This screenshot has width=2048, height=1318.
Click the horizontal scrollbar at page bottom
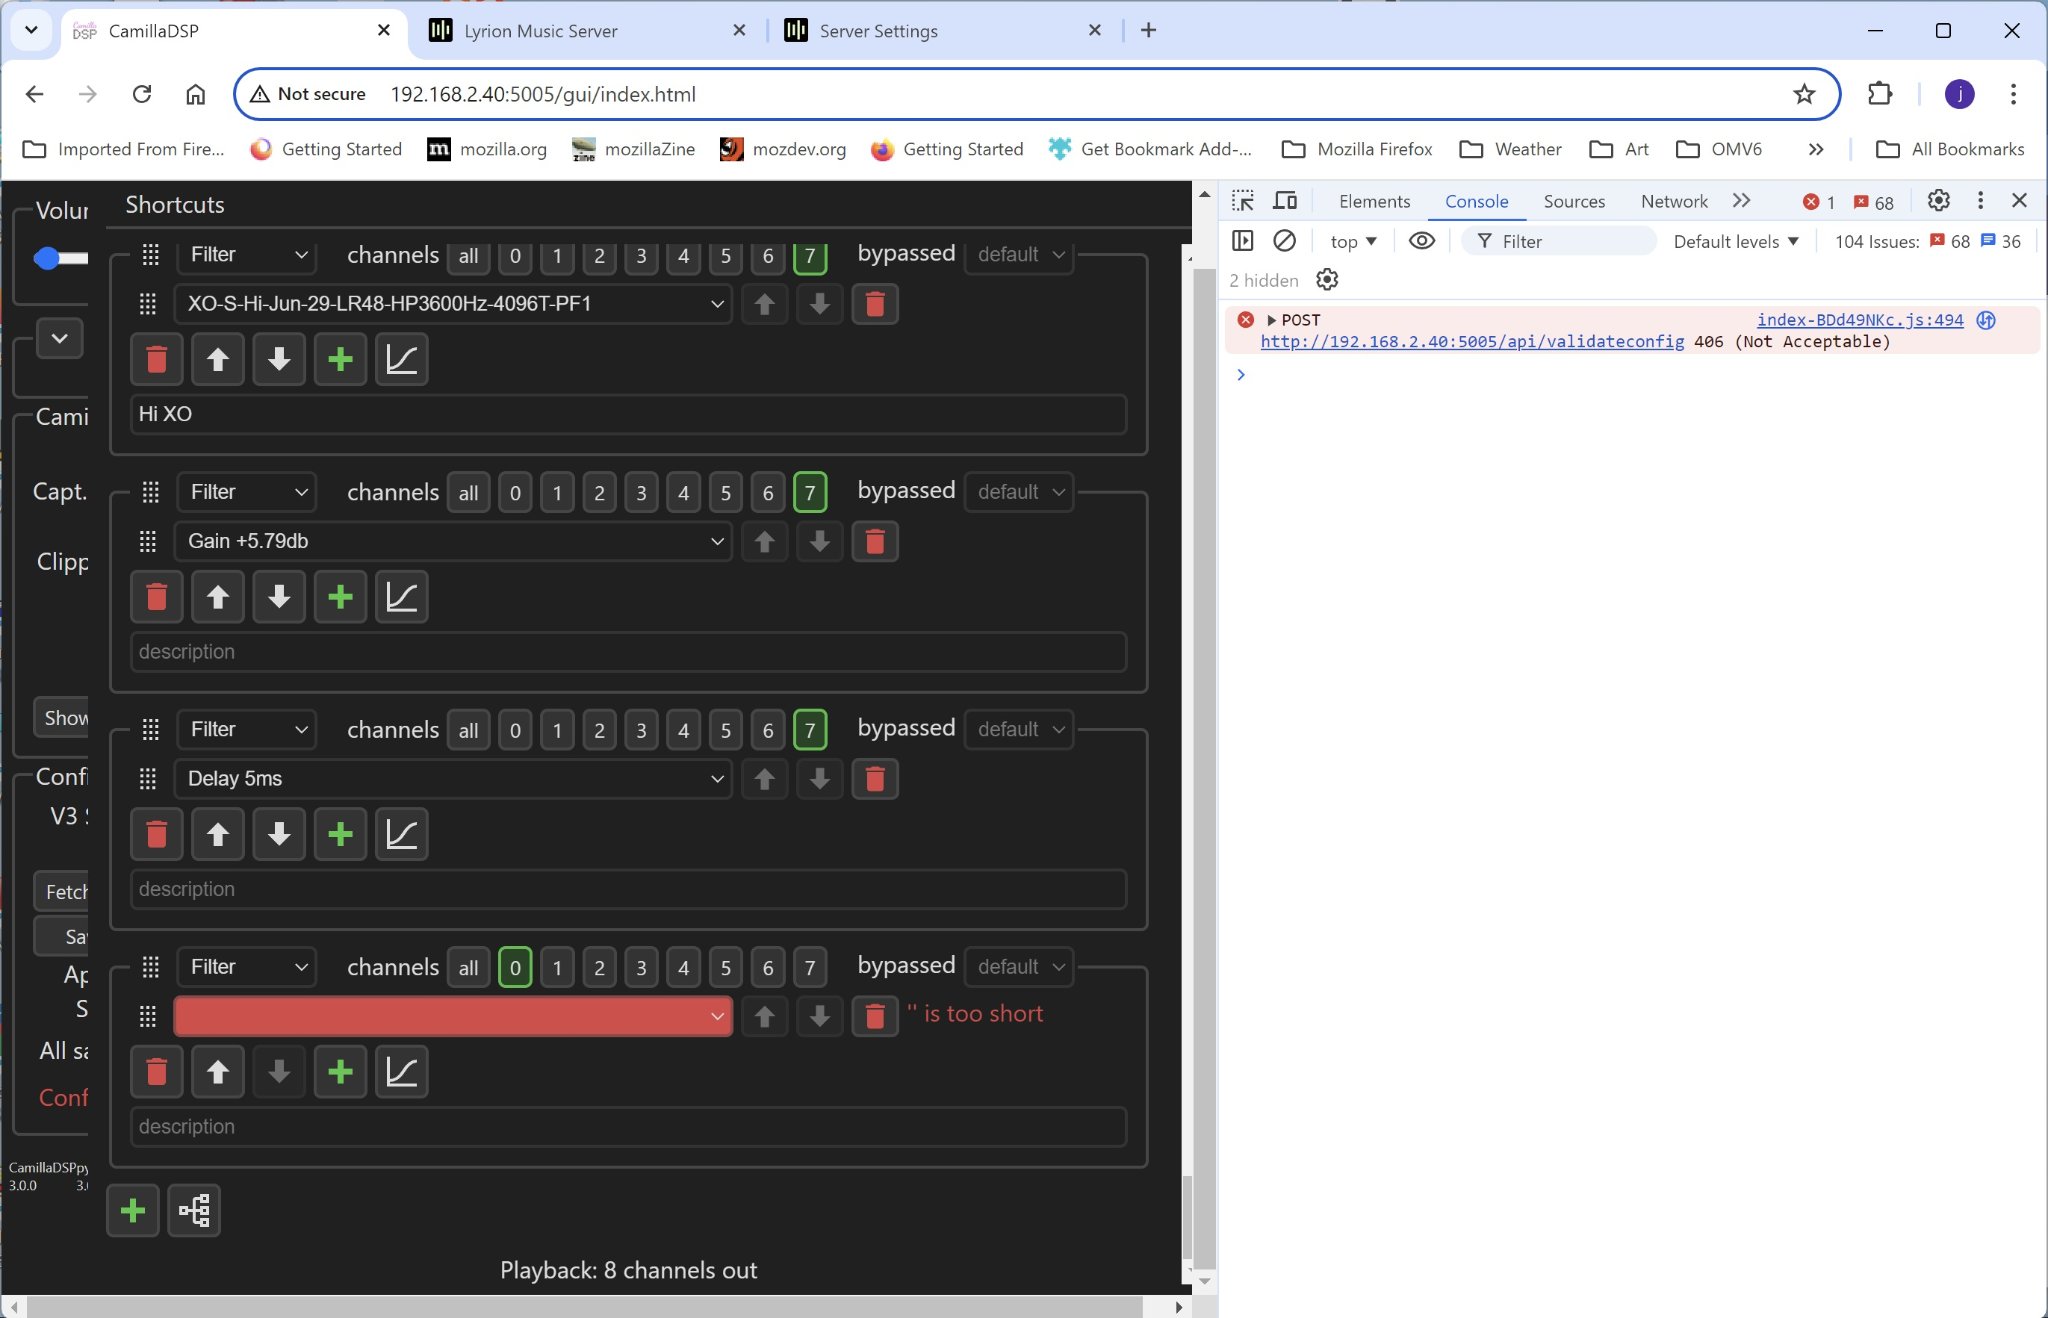[x=585, y=1307]
